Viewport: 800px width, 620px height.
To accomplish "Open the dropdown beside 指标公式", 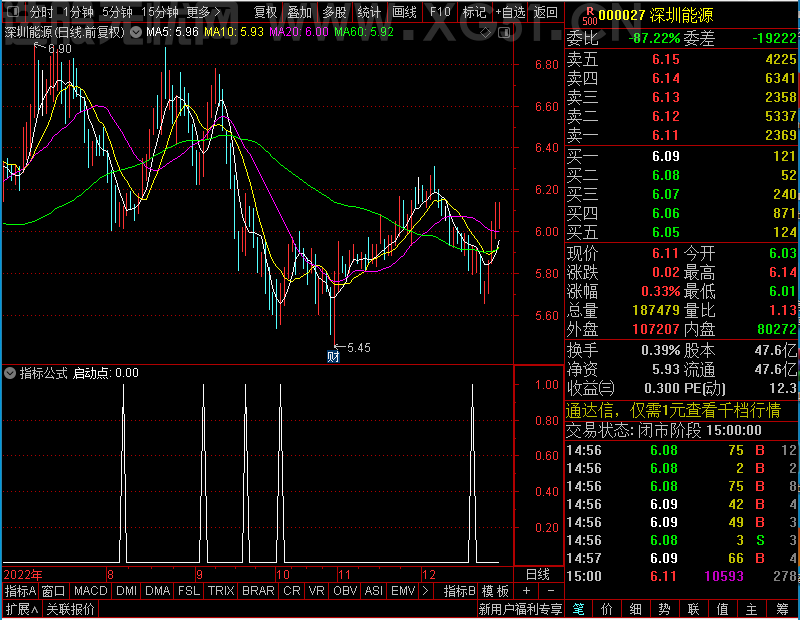I will tap(10, 373).
